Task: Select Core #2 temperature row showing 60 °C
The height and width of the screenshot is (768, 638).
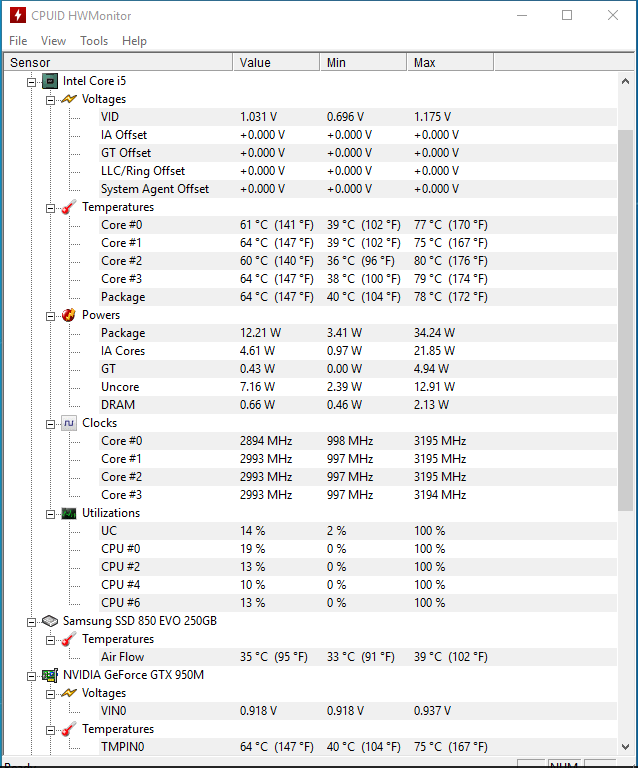Action: [357, 261]
